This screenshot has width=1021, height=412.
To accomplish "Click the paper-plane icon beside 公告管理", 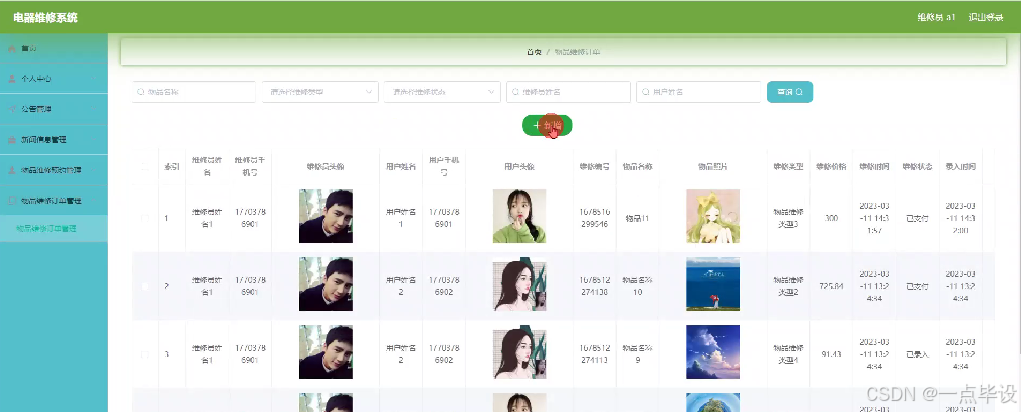I will click(11, 109).
